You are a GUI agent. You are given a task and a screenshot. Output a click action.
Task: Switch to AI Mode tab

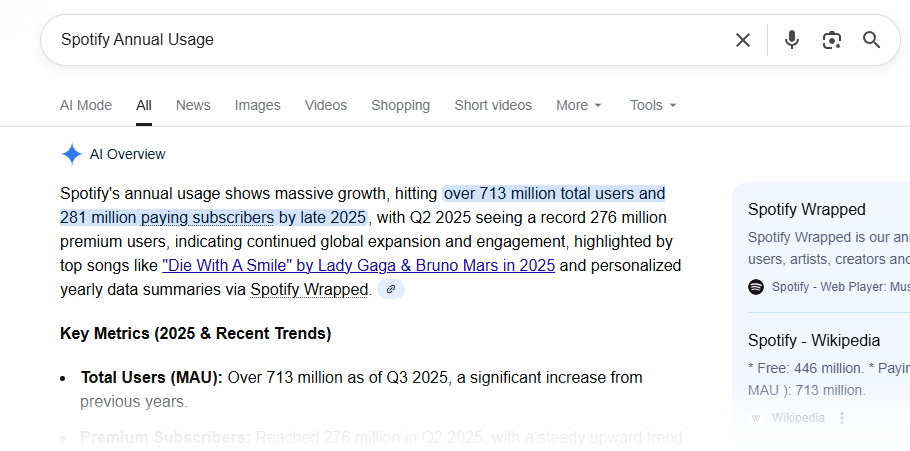click(x=86, y=105)
